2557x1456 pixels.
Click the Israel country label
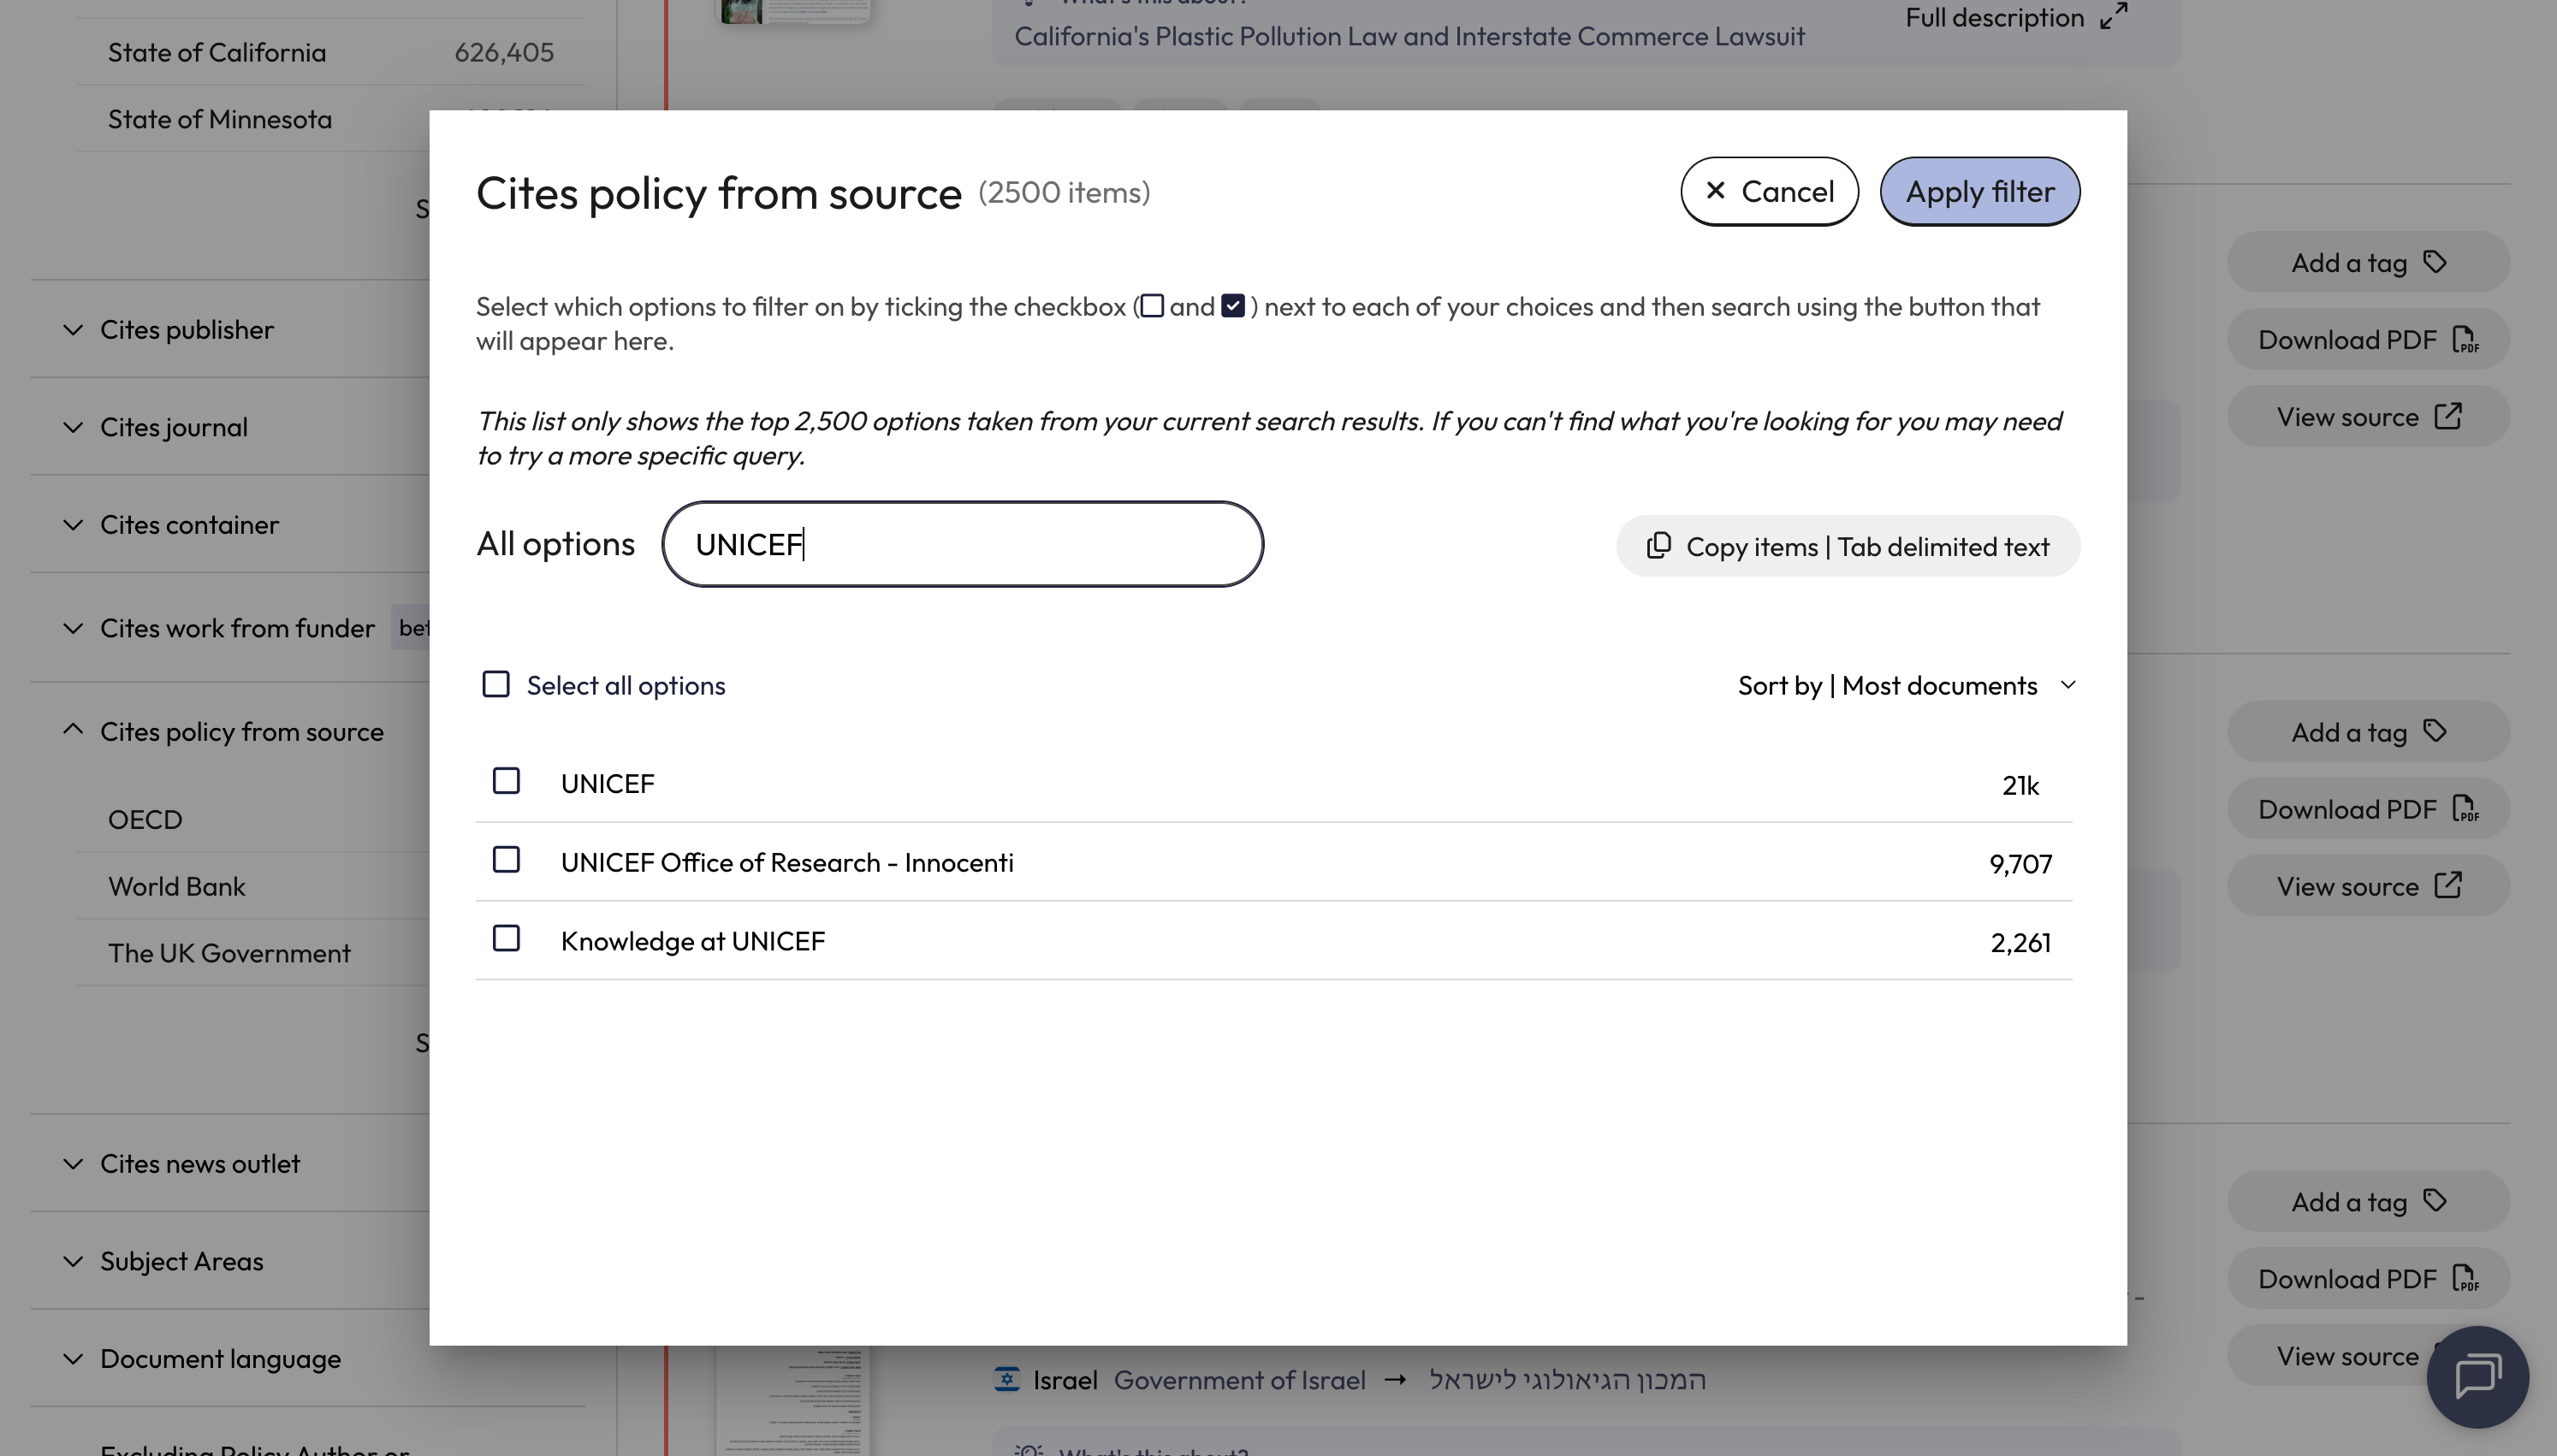point(1065,1380)
